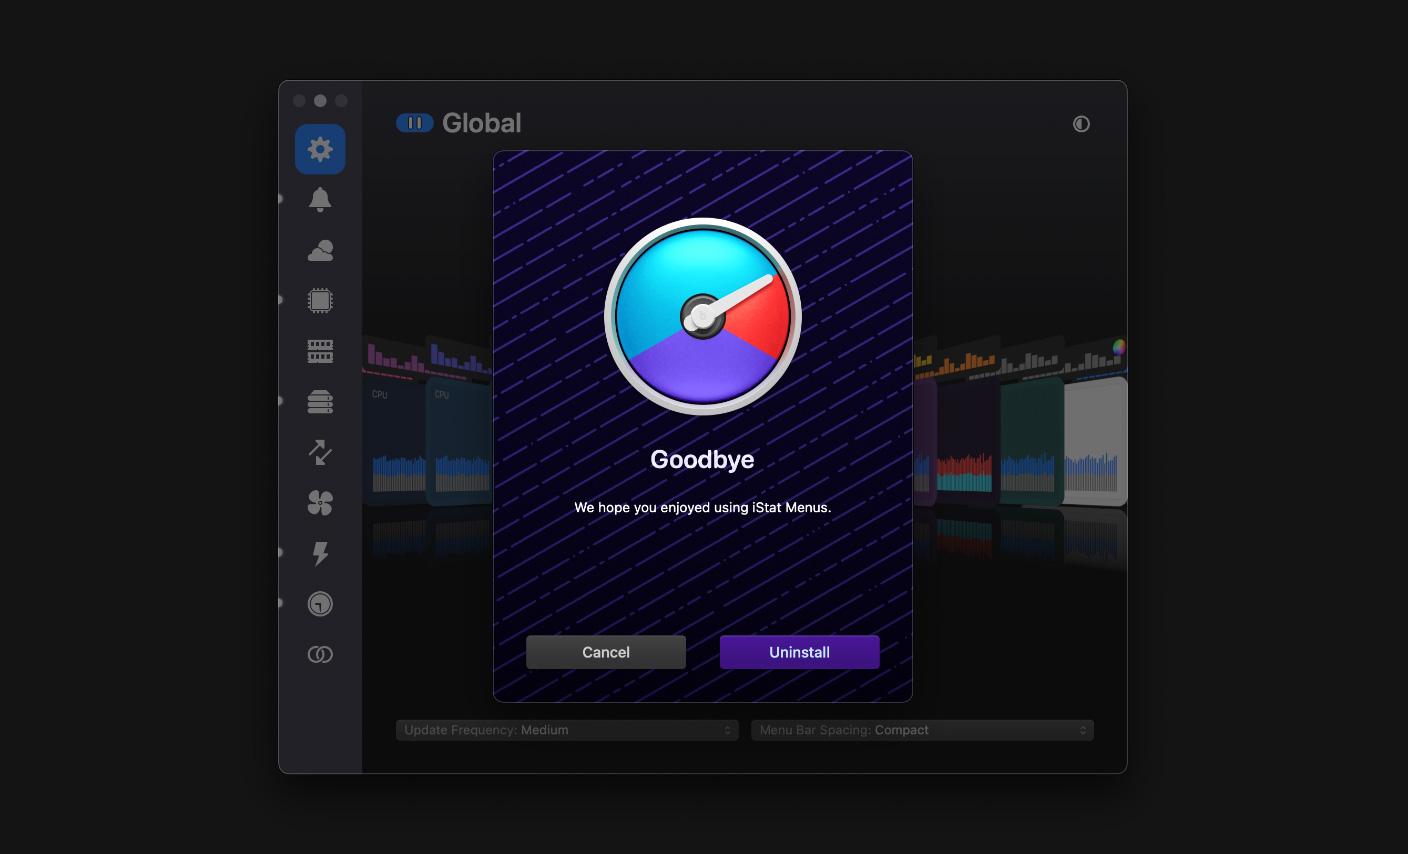Viewport: 1408px width, 854px height.
Task: Open the Menu Bar Spacing dropdown
Action: click(922, 730)
